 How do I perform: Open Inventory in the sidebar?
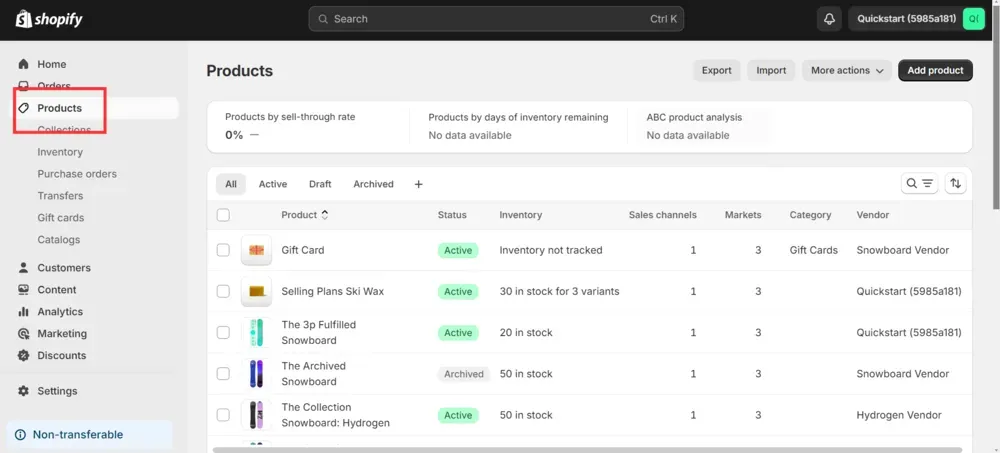60,152
